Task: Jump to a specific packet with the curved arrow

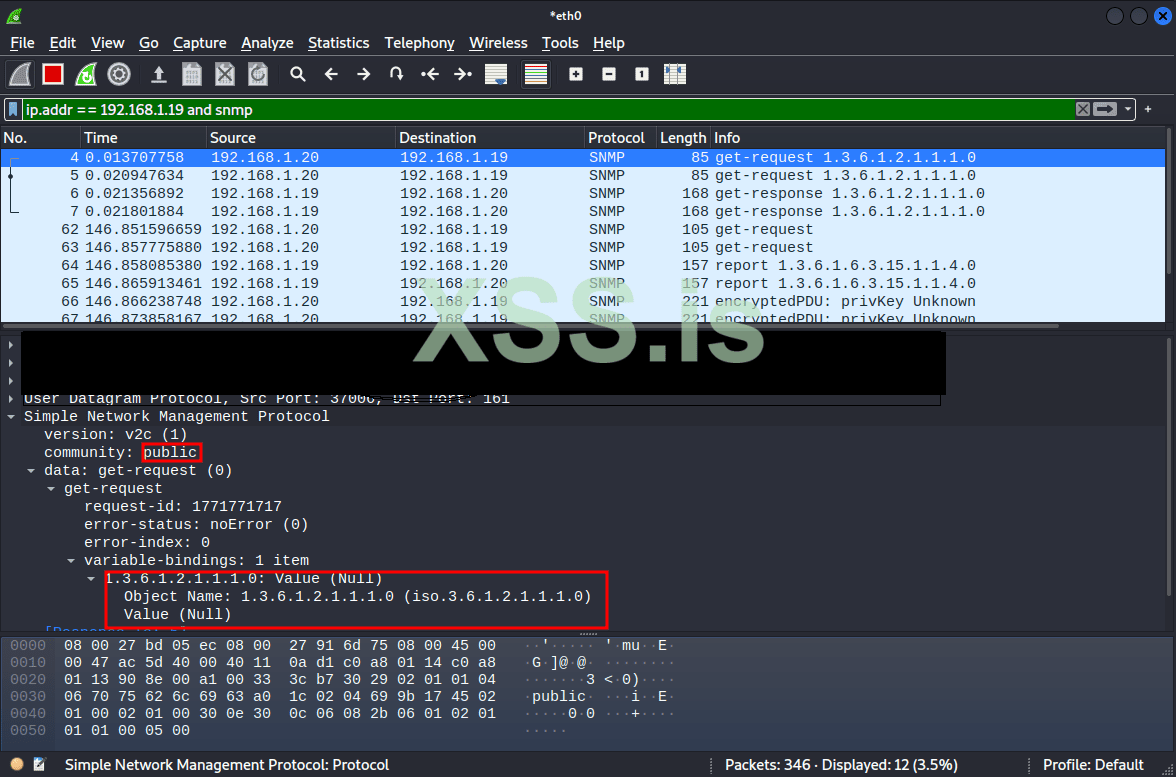Action: [397, 74]
